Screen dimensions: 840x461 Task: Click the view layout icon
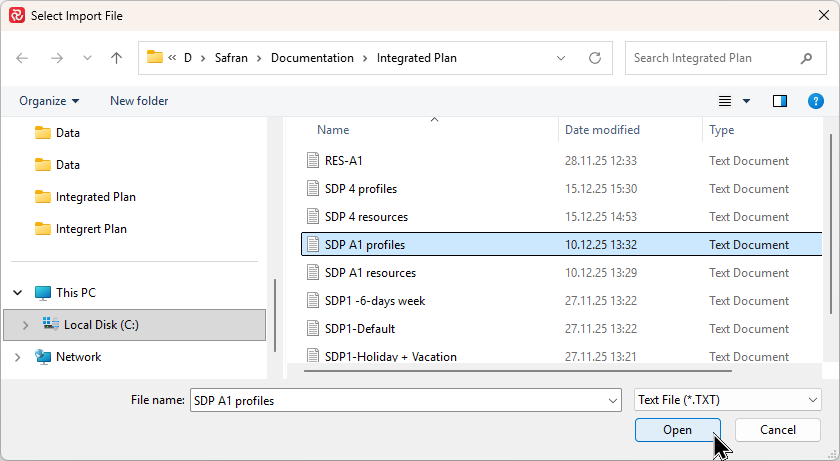pyautogui.click(x=726, y=101)
